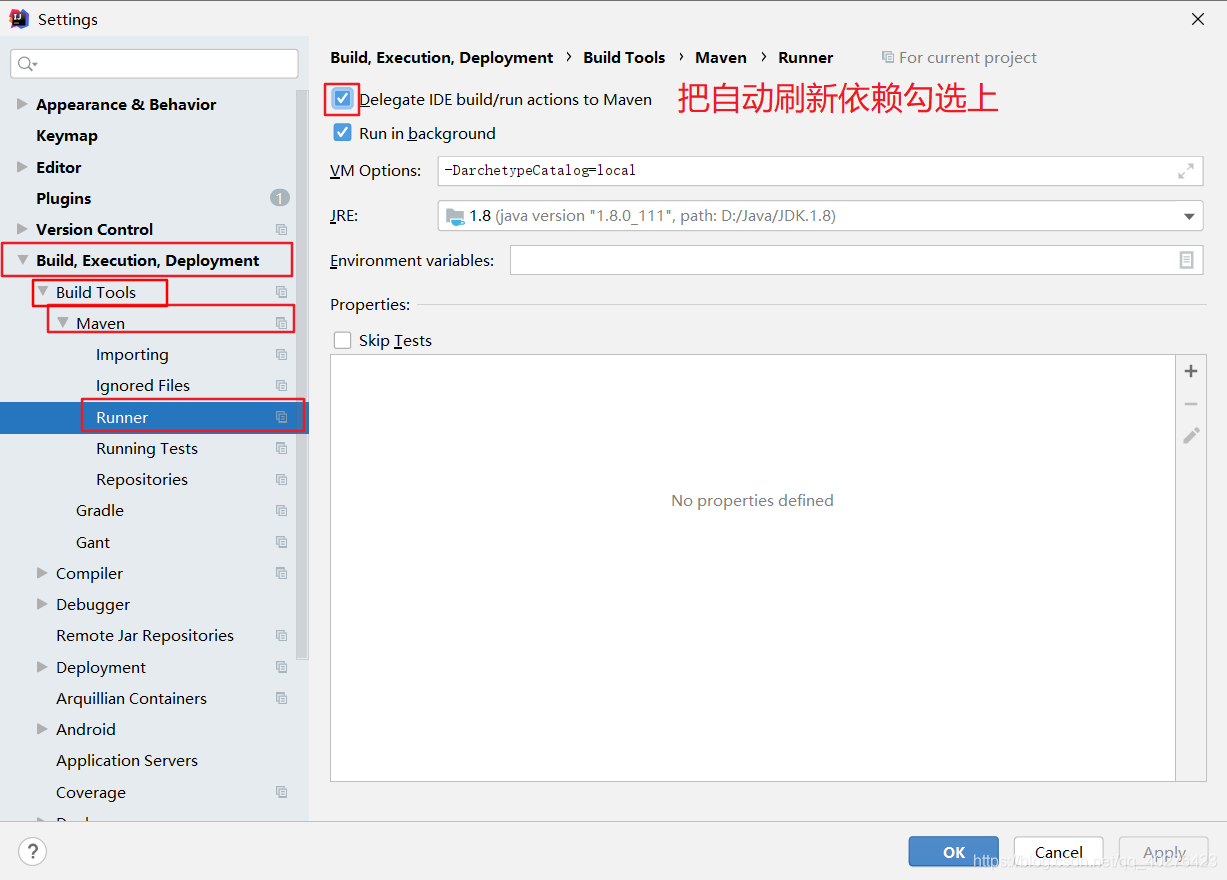Click project-level icon beside Importing
Image resolution: width=1227 pixels, height=880 pixels.
[x=281, y=355]
